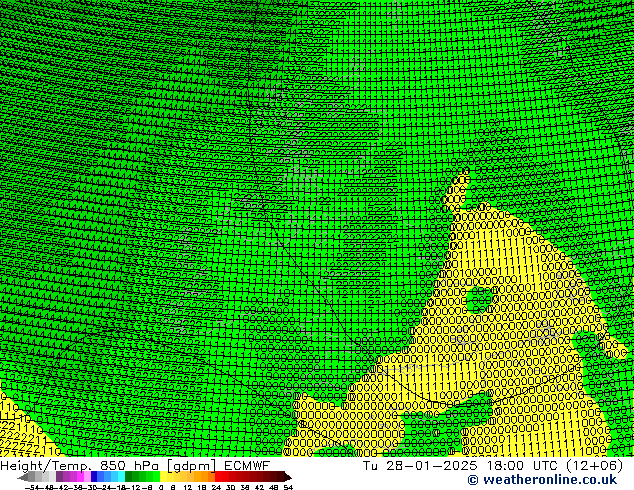Select the bright magenta segment of the legend
The width and height of the screenshot is (634, 490).
click(x=80, y=477)
